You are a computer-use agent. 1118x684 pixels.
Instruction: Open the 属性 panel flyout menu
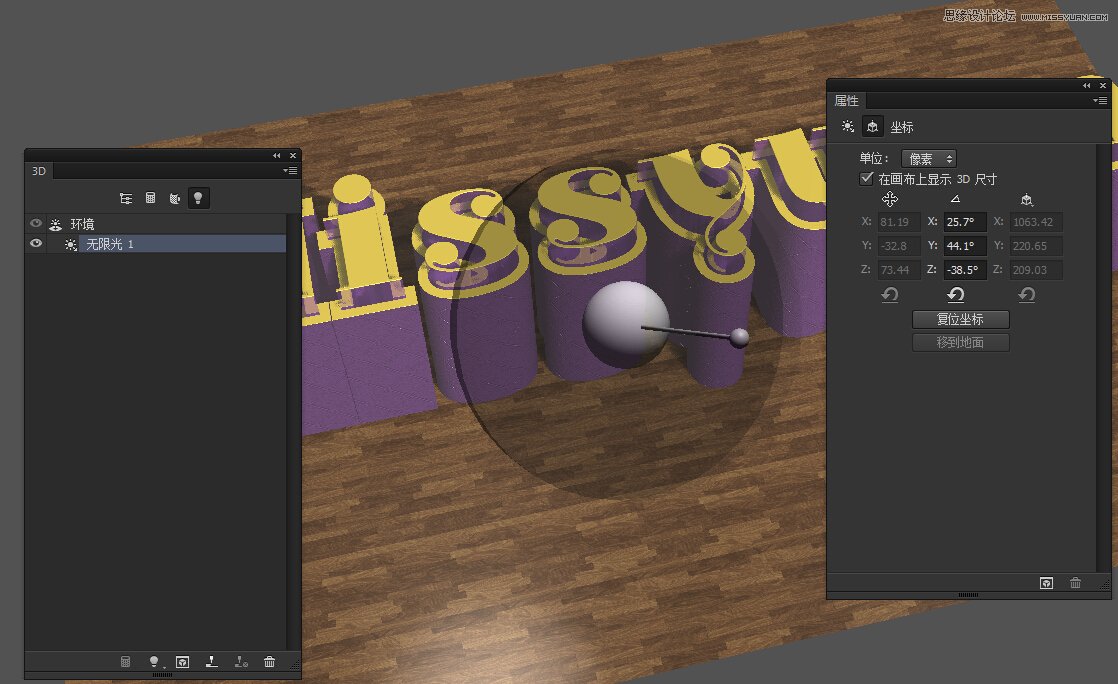[x=1100, y=101]
